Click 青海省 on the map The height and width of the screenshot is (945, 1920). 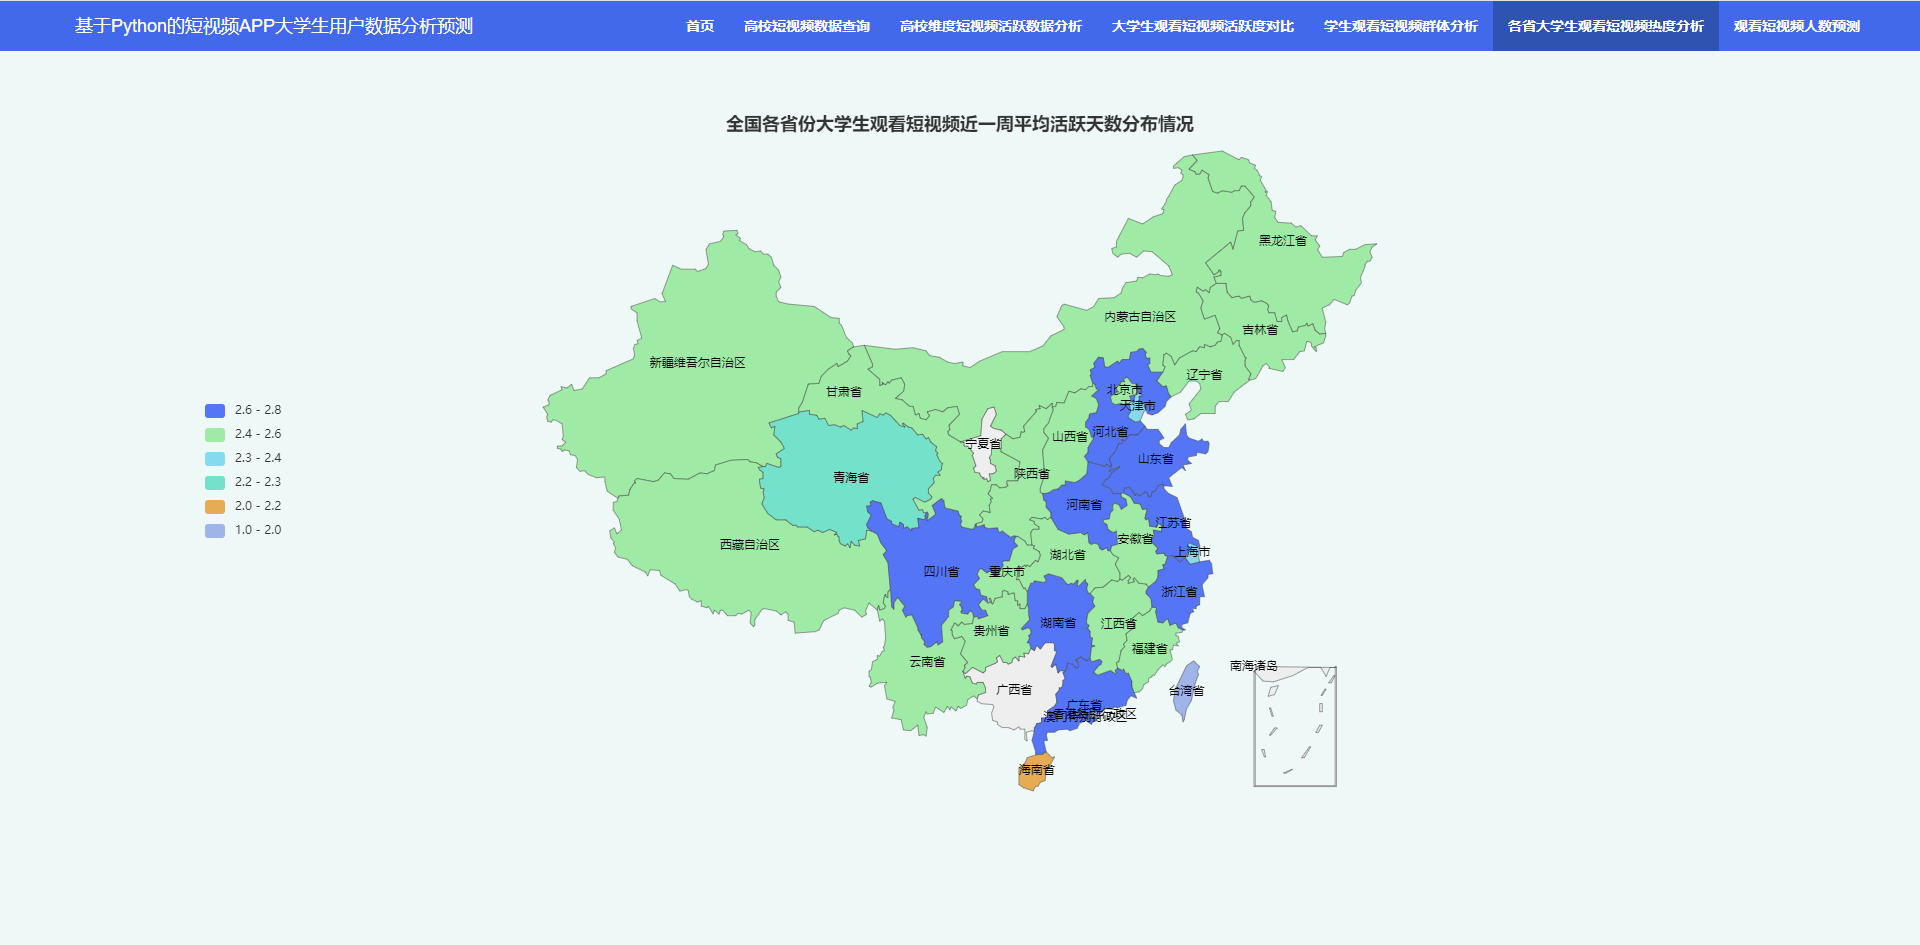(x=851, y=478)
